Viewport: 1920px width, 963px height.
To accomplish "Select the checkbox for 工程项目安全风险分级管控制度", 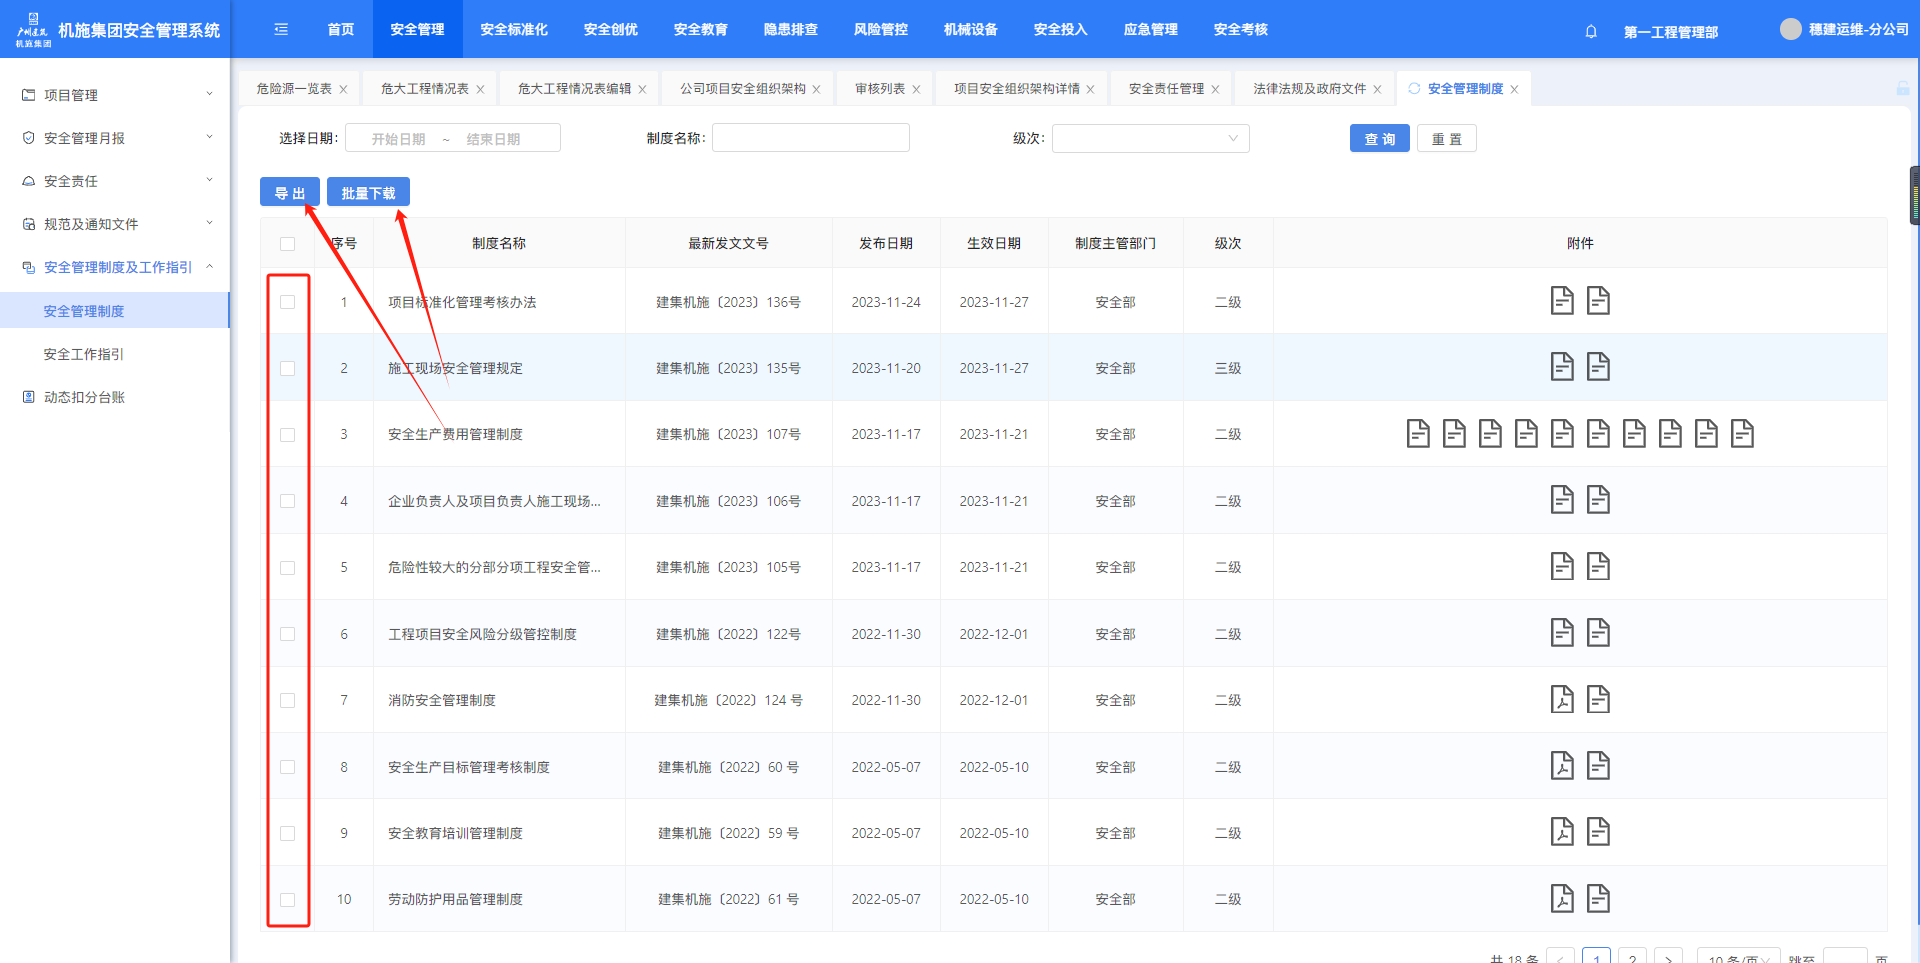I will 288,634.
